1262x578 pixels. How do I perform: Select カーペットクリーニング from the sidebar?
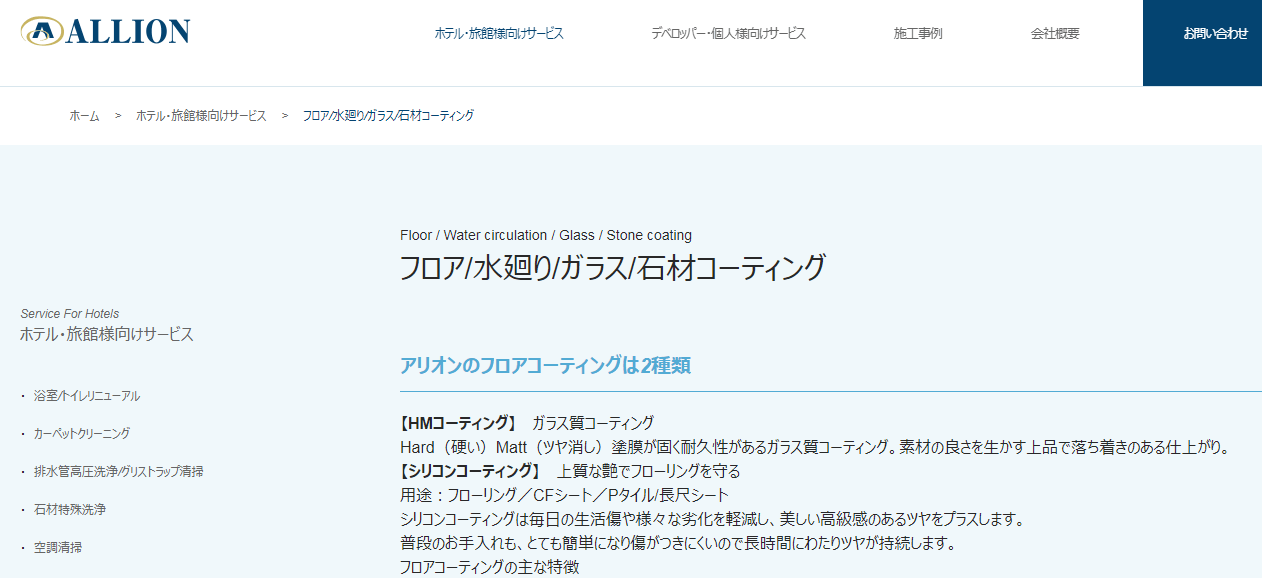[x=81, y=434]
